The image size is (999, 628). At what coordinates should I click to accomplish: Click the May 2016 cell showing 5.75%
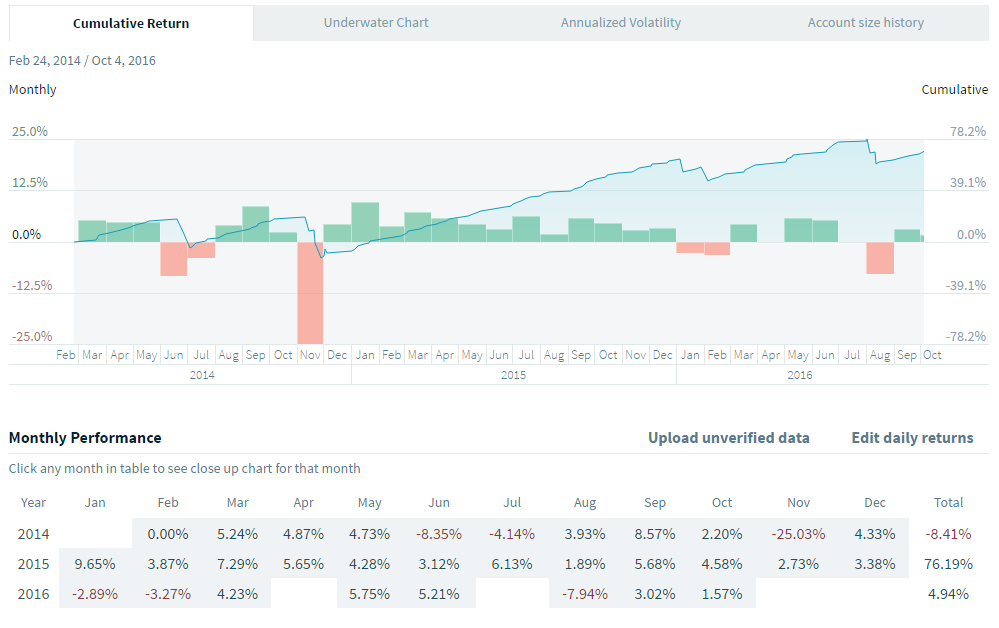[371, 594]
